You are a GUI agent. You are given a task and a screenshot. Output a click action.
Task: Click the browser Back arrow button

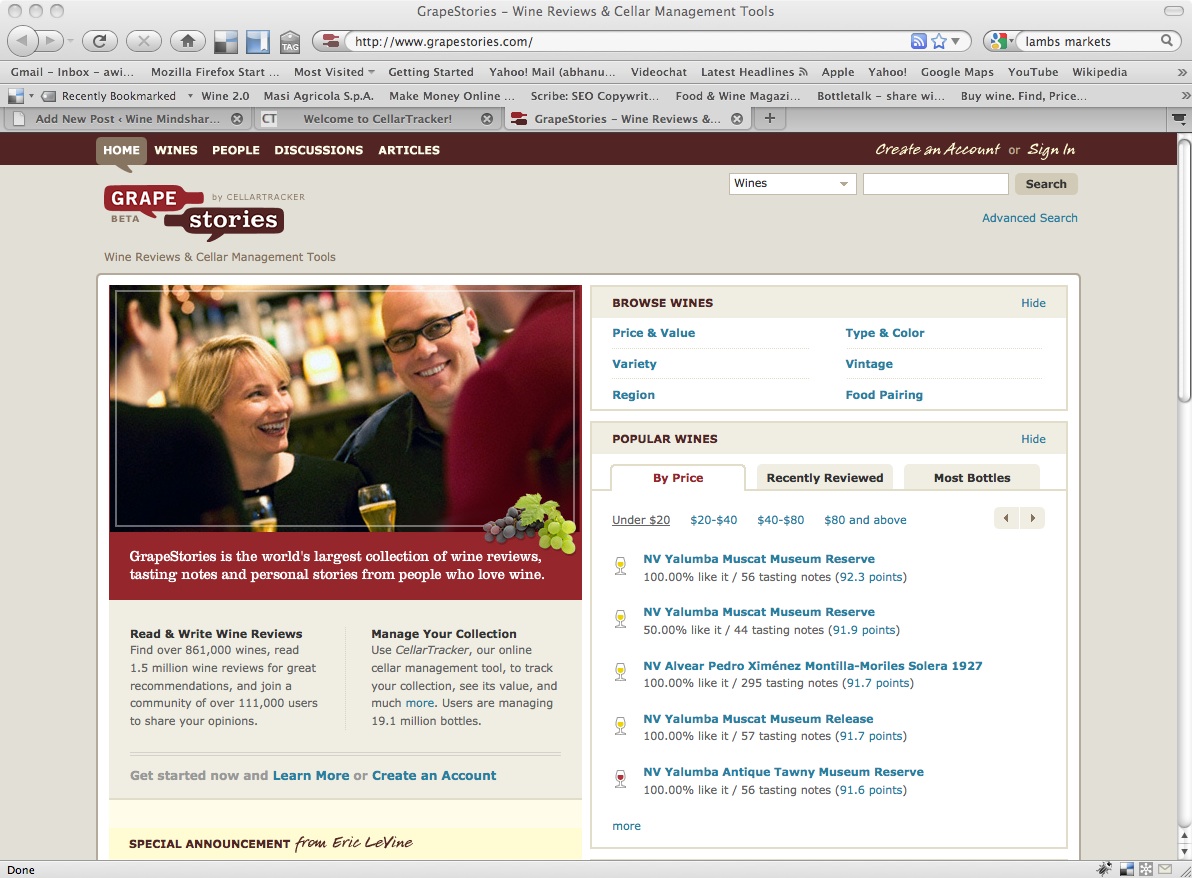(x=22, y=40)
